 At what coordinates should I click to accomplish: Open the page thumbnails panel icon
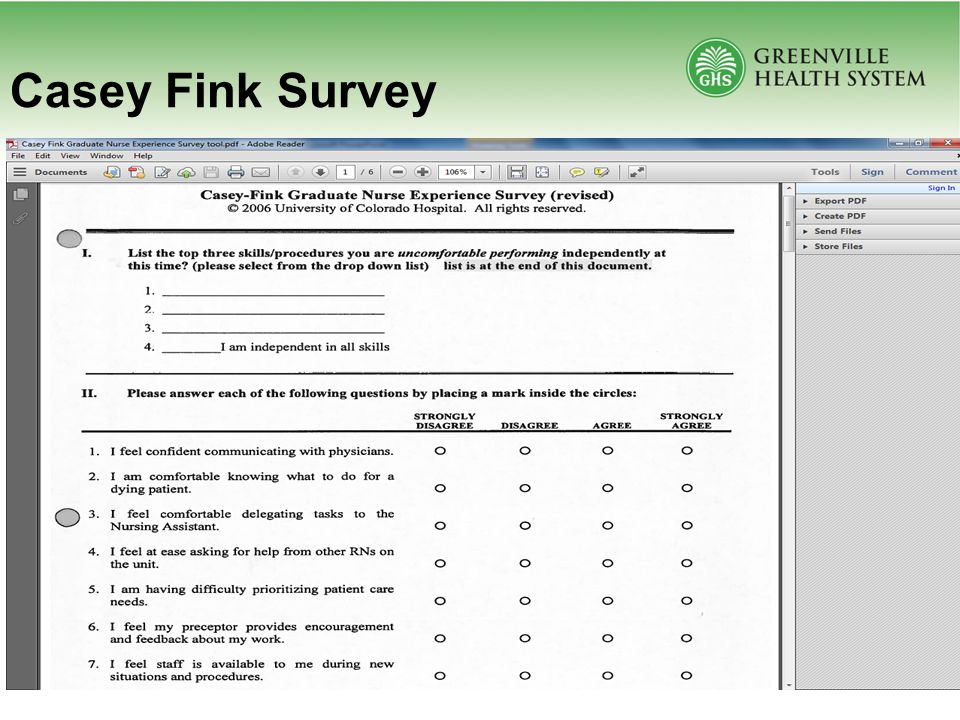pos(21,195)
